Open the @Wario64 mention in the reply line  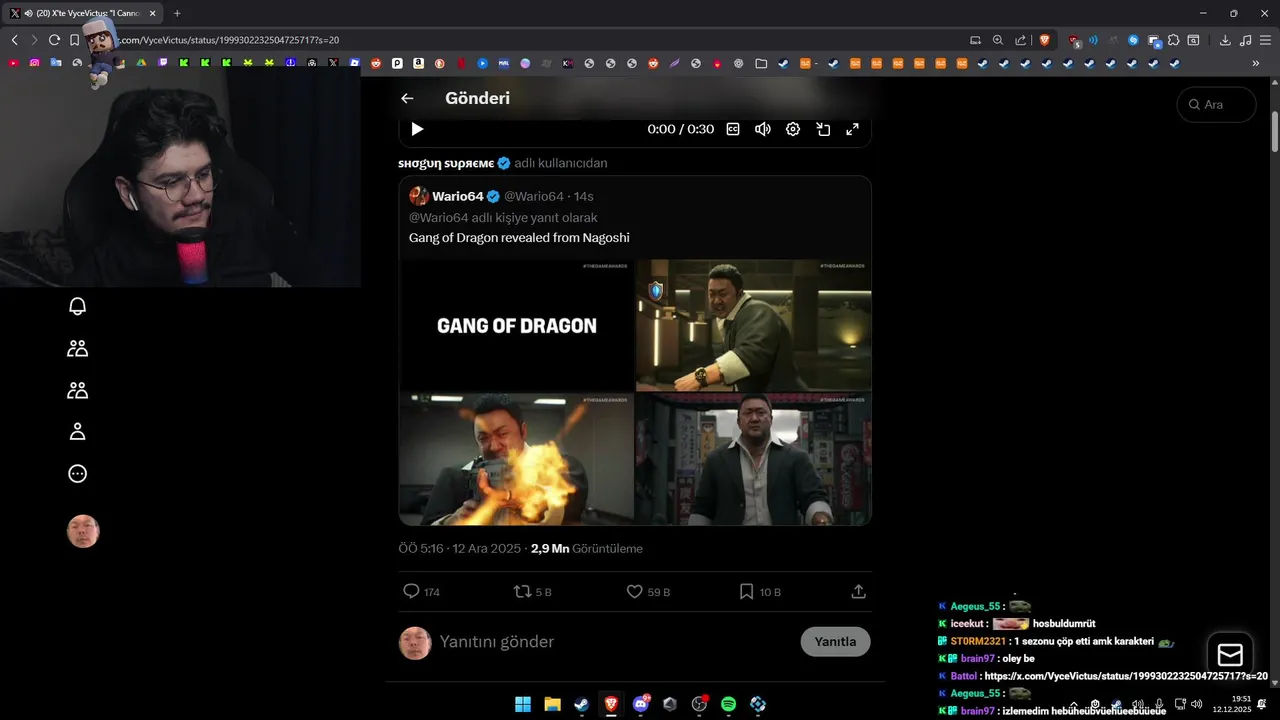438,217
